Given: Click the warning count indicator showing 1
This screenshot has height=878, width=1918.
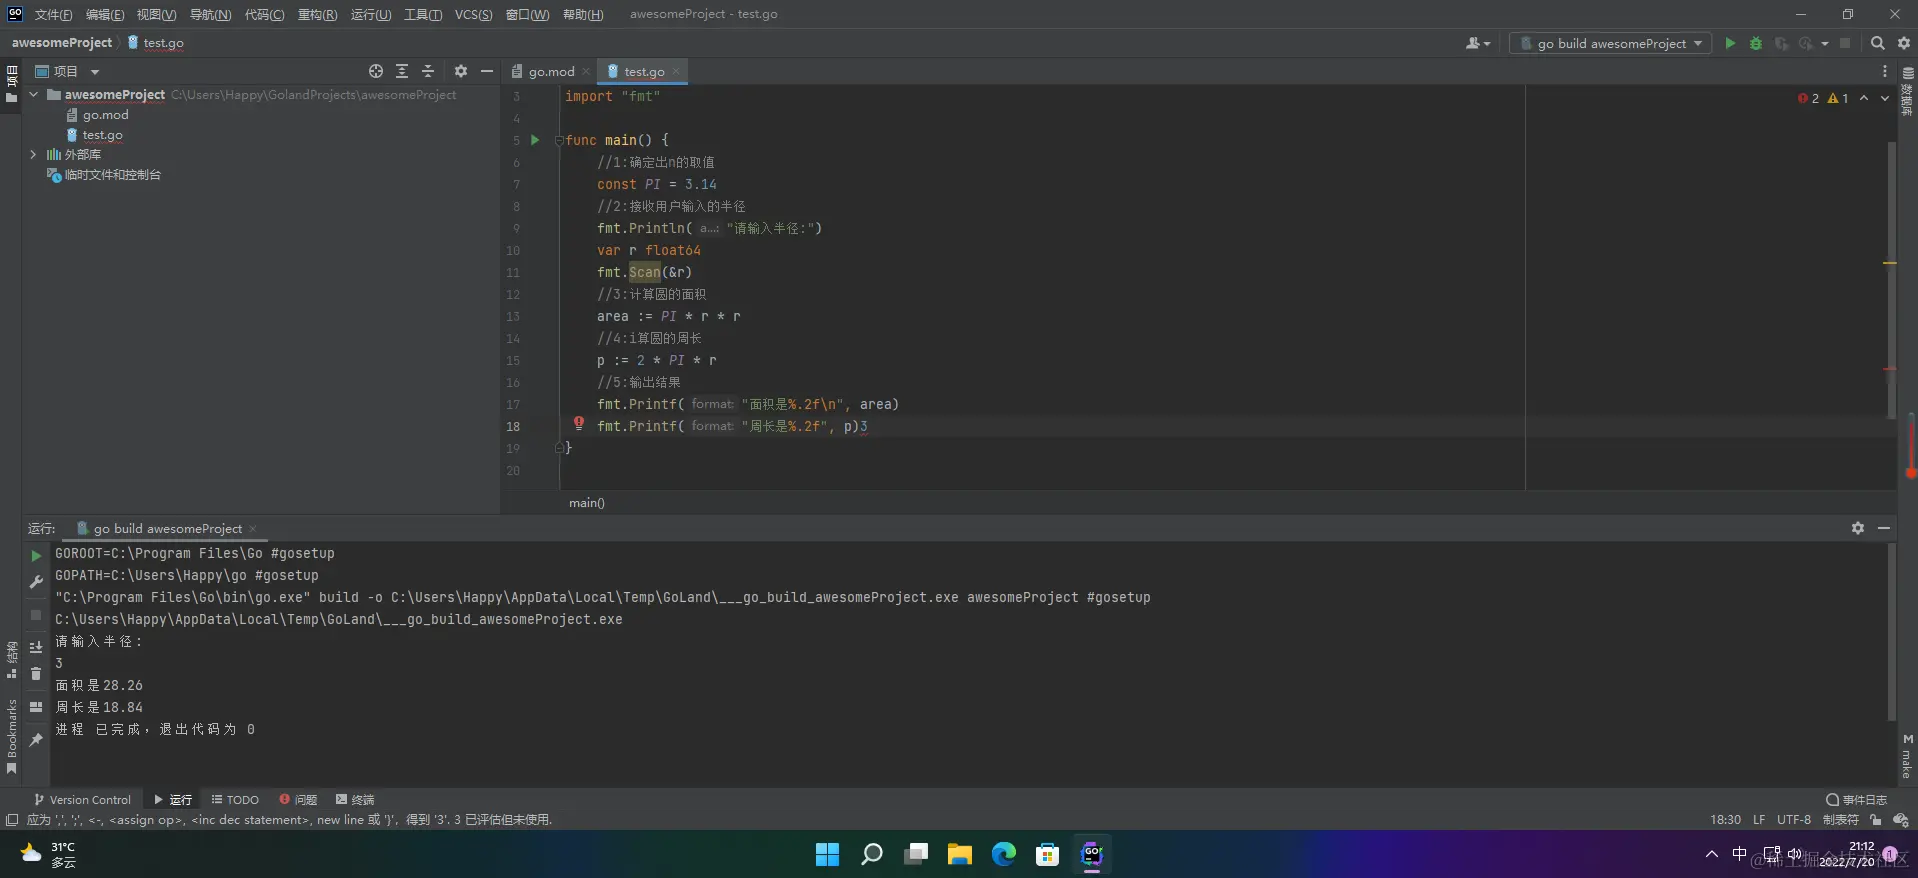Looking at the screenshot, I should point(1838,98).
